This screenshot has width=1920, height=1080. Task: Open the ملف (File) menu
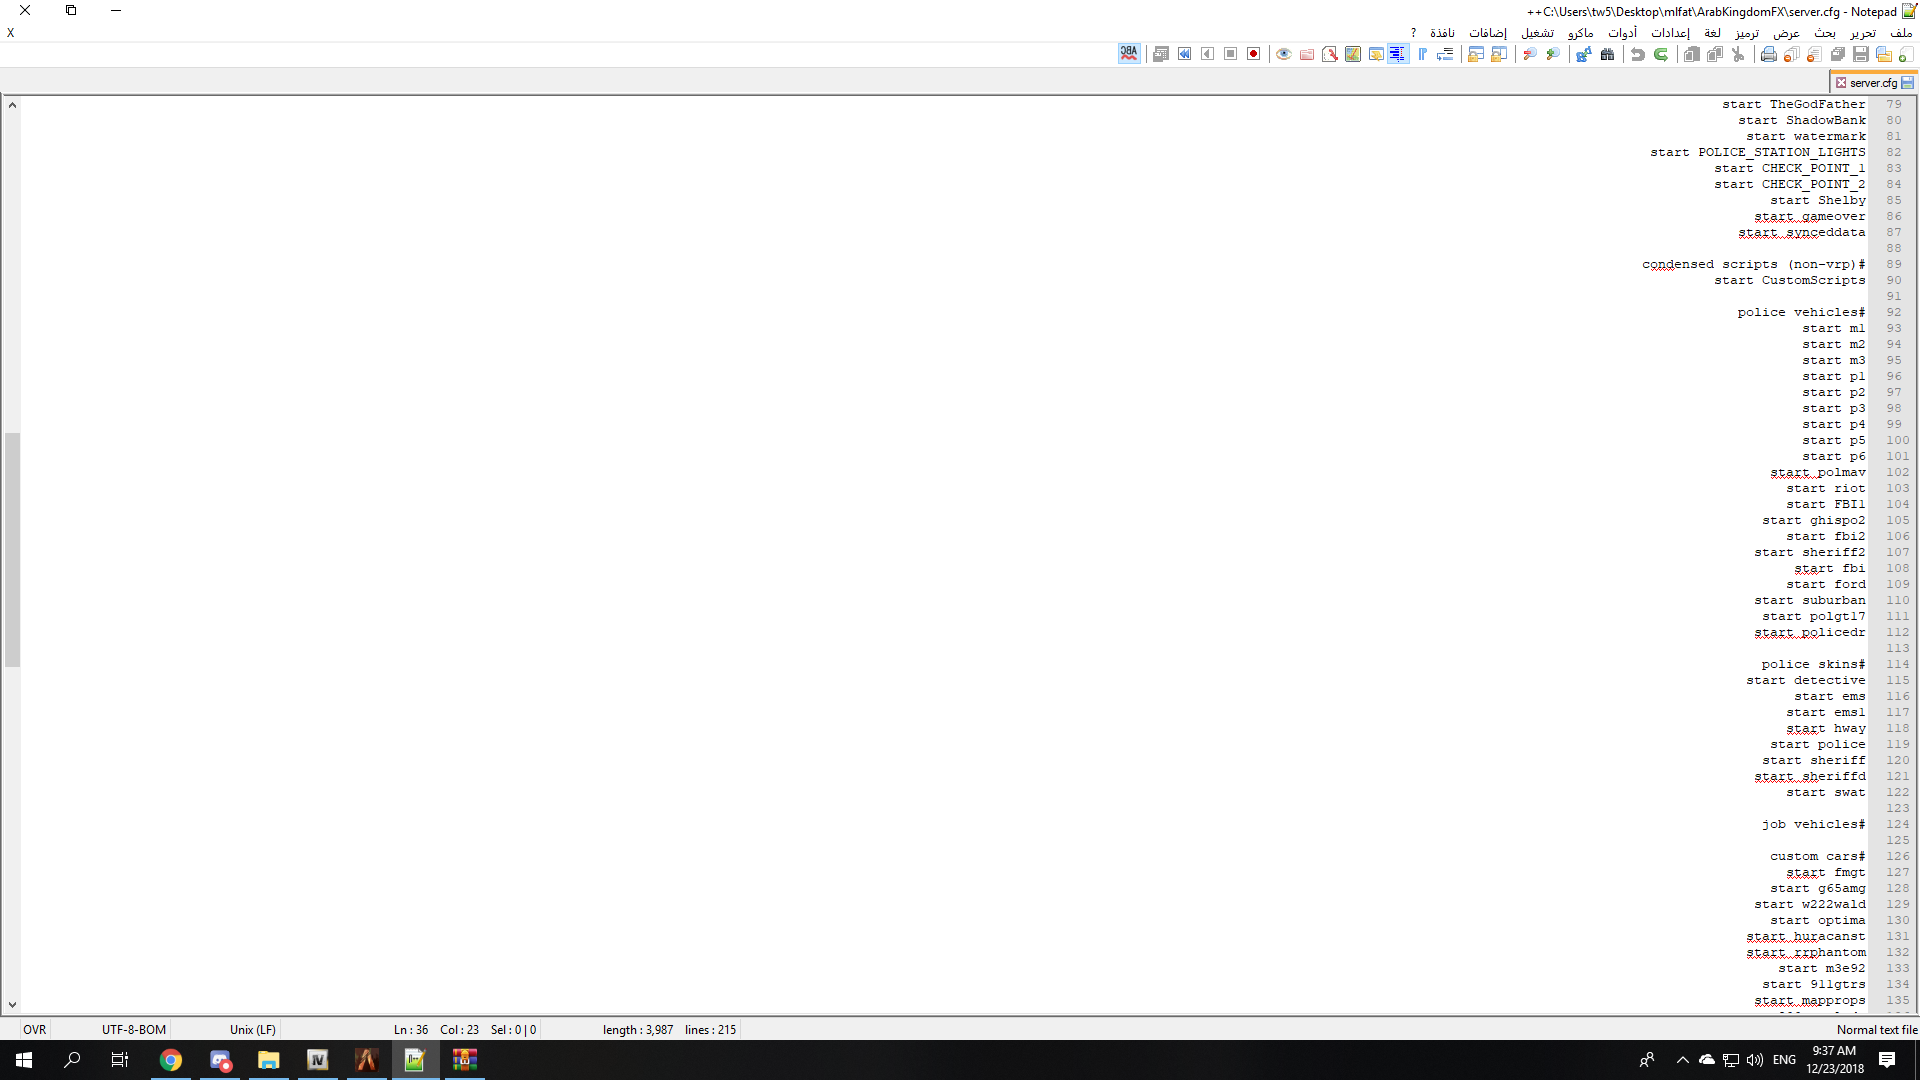(x=1900, y=33)
